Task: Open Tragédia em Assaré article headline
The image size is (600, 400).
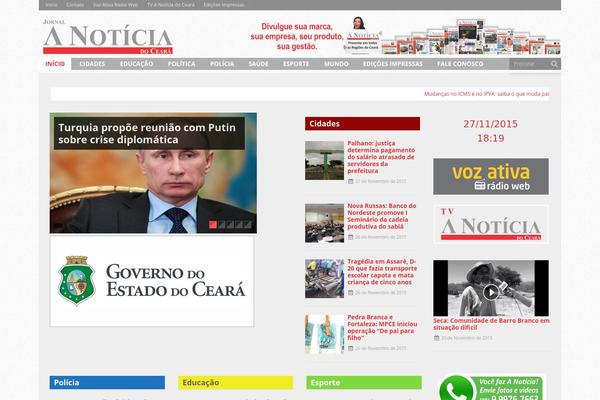Action: point(382,272)
